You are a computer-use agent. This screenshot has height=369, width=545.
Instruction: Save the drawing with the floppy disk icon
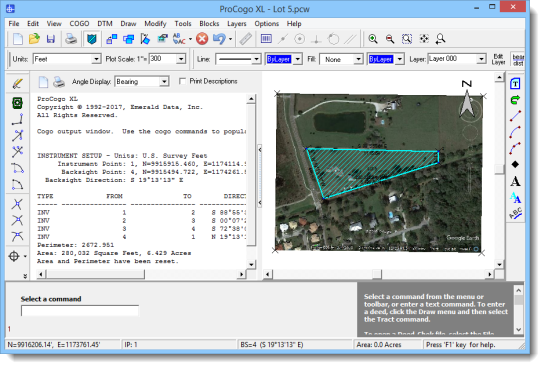click(51, 39)
